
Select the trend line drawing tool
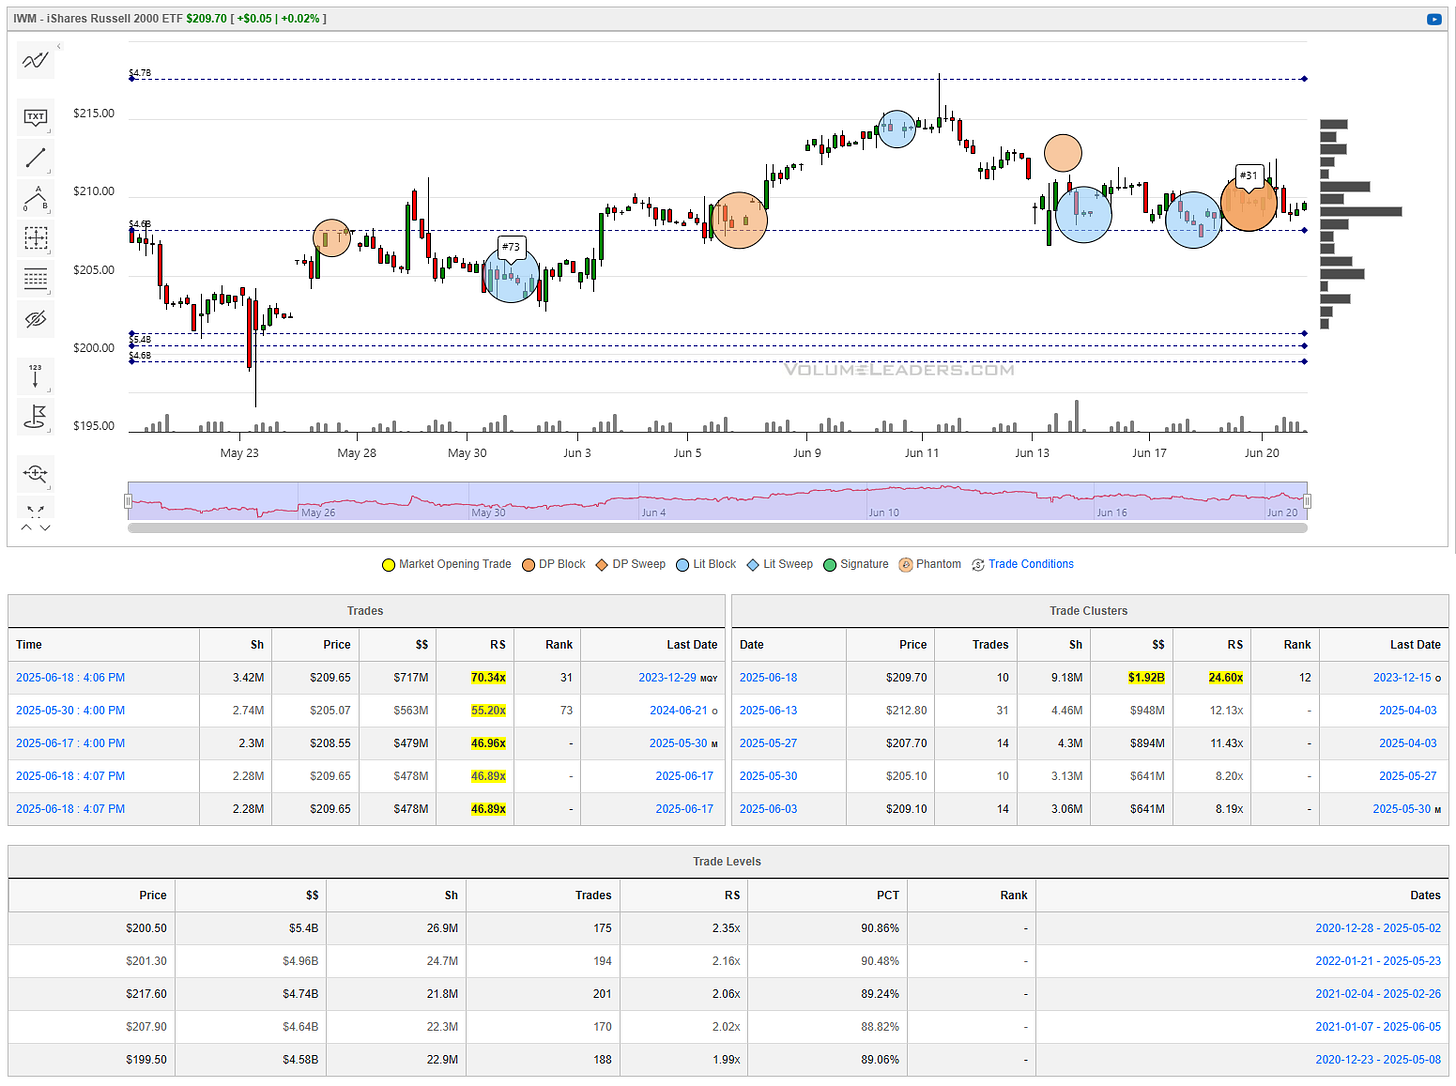36,158
